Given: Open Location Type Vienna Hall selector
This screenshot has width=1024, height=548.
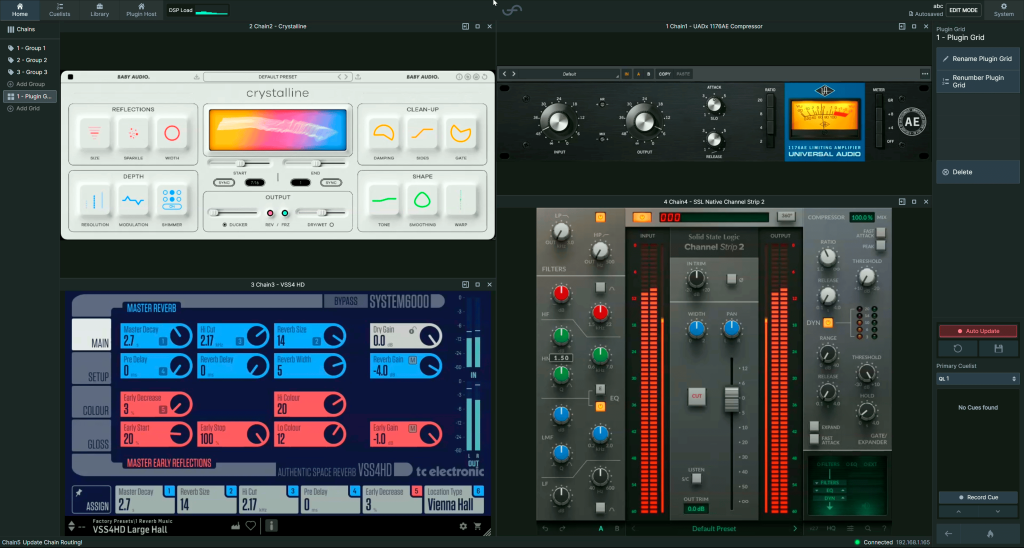Looking at the screenshot, I should click(x=454, y=500).
